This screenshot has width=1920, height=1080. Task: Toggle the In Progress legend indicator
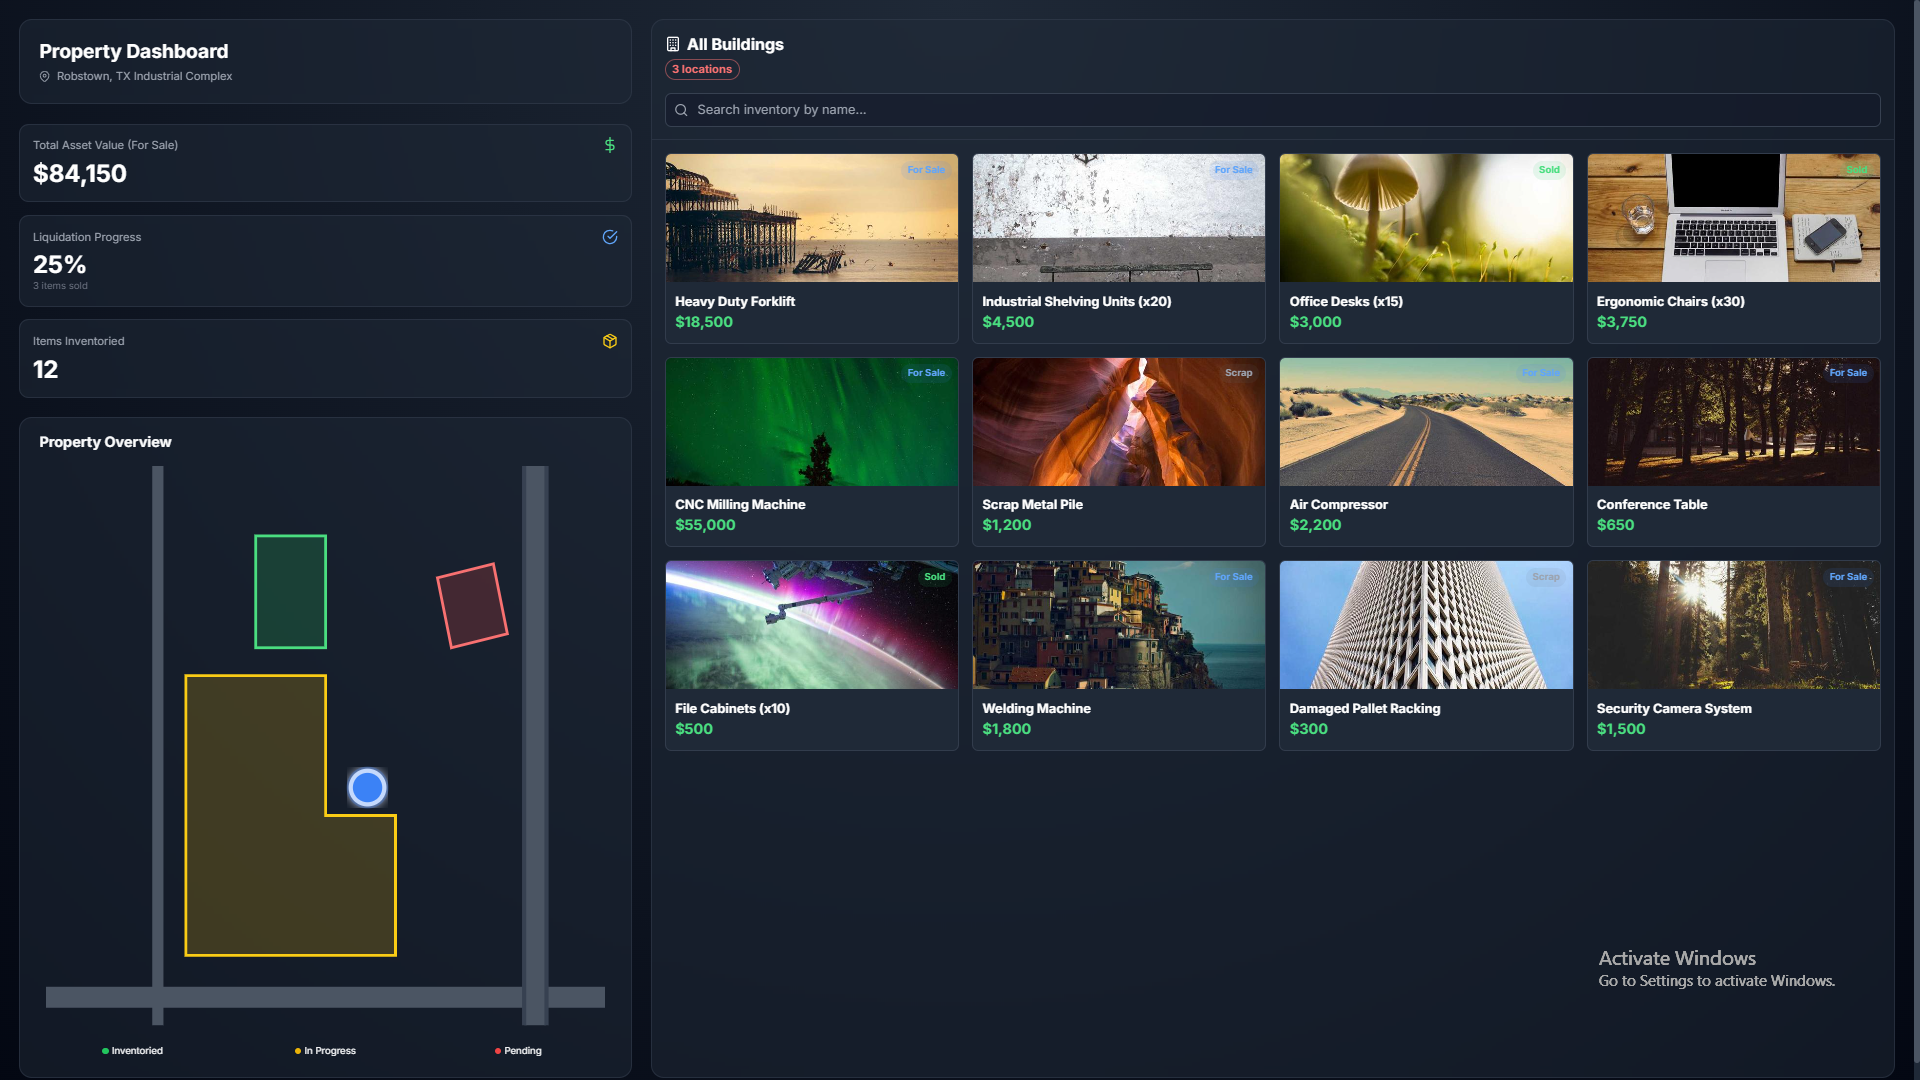pyautogui.click(x=296, y=1051)
